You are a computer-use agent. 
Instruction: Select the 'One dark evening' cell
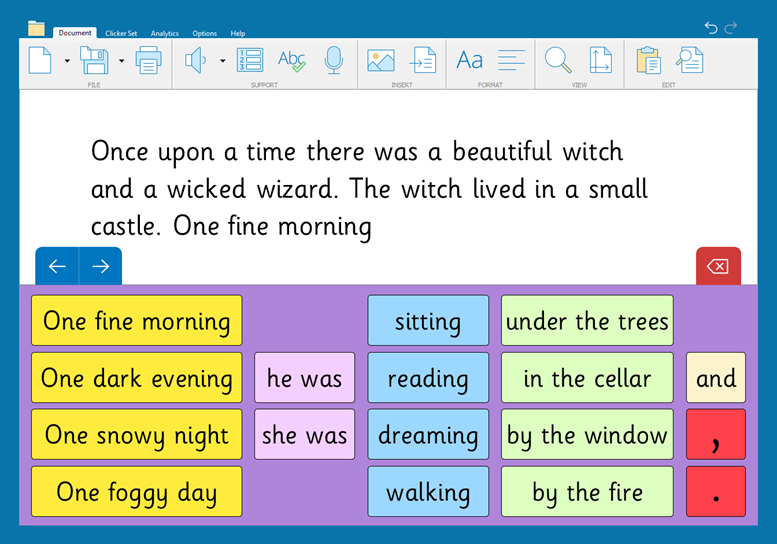point(137,378)
